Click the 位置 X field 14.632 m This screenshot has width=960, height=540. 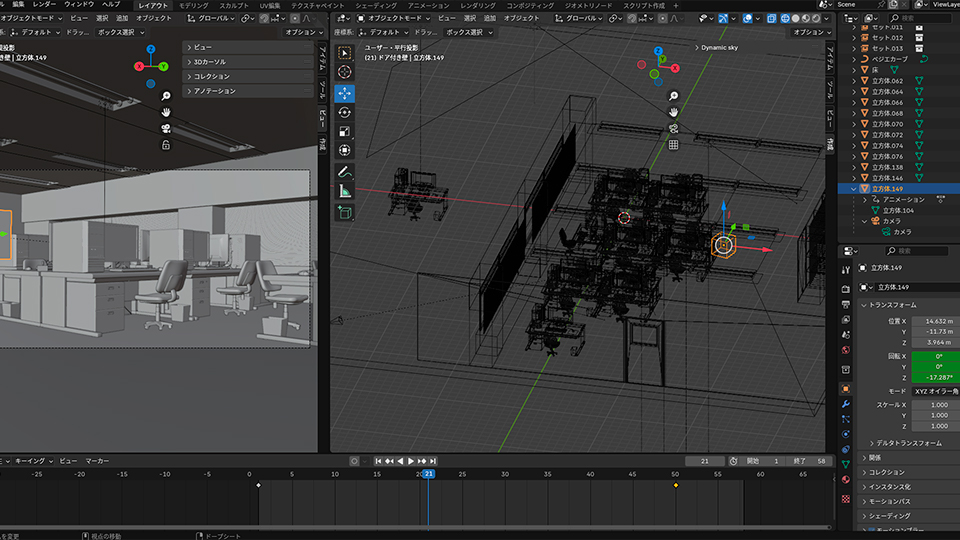936,321
